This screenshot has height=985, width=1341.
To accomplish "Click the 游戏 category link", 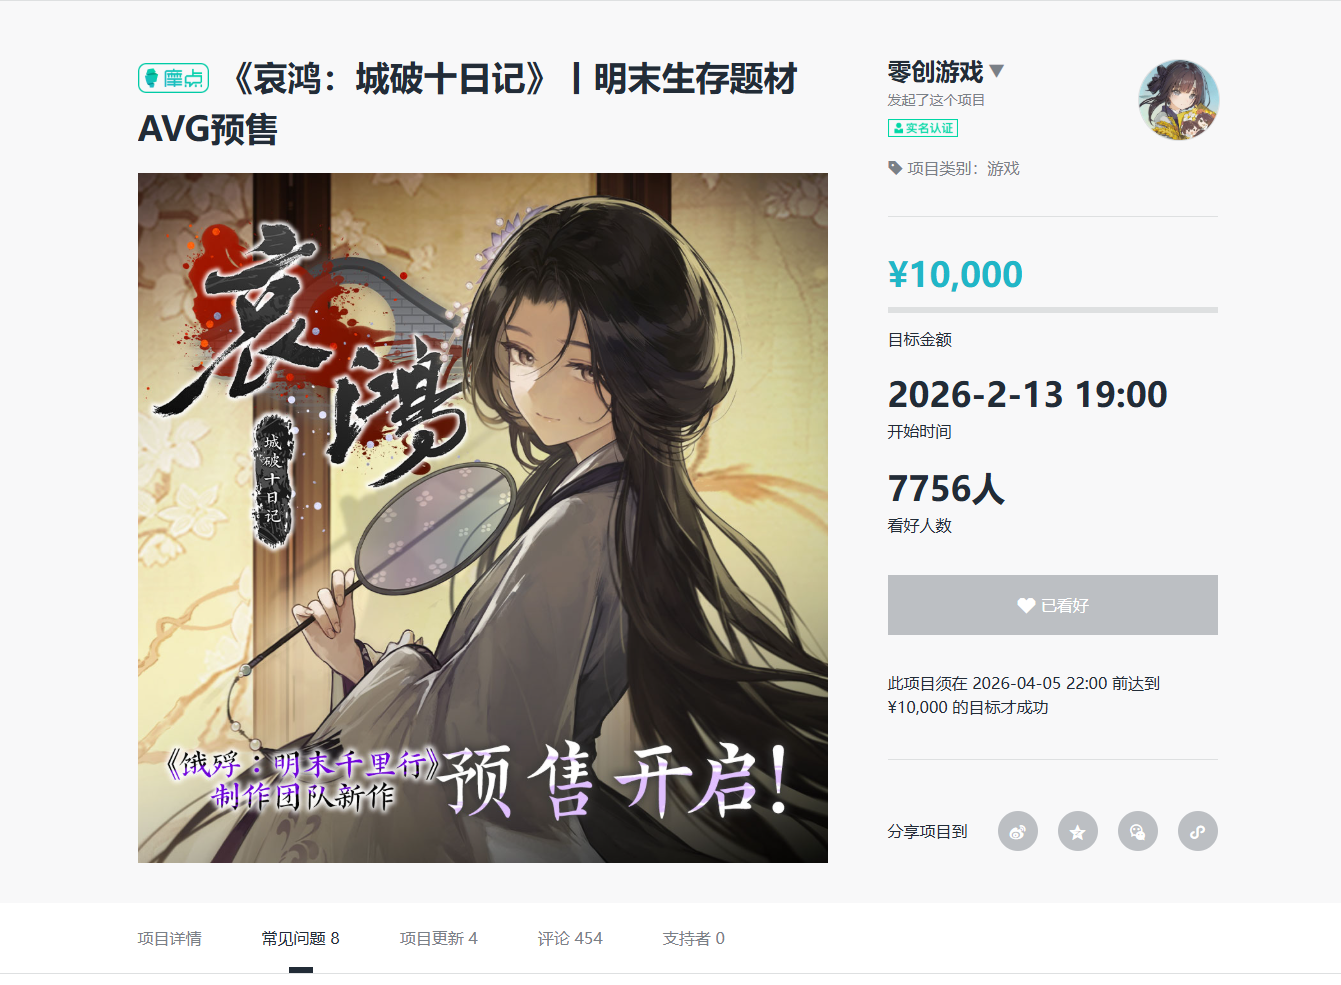I will coord(1003,168).
